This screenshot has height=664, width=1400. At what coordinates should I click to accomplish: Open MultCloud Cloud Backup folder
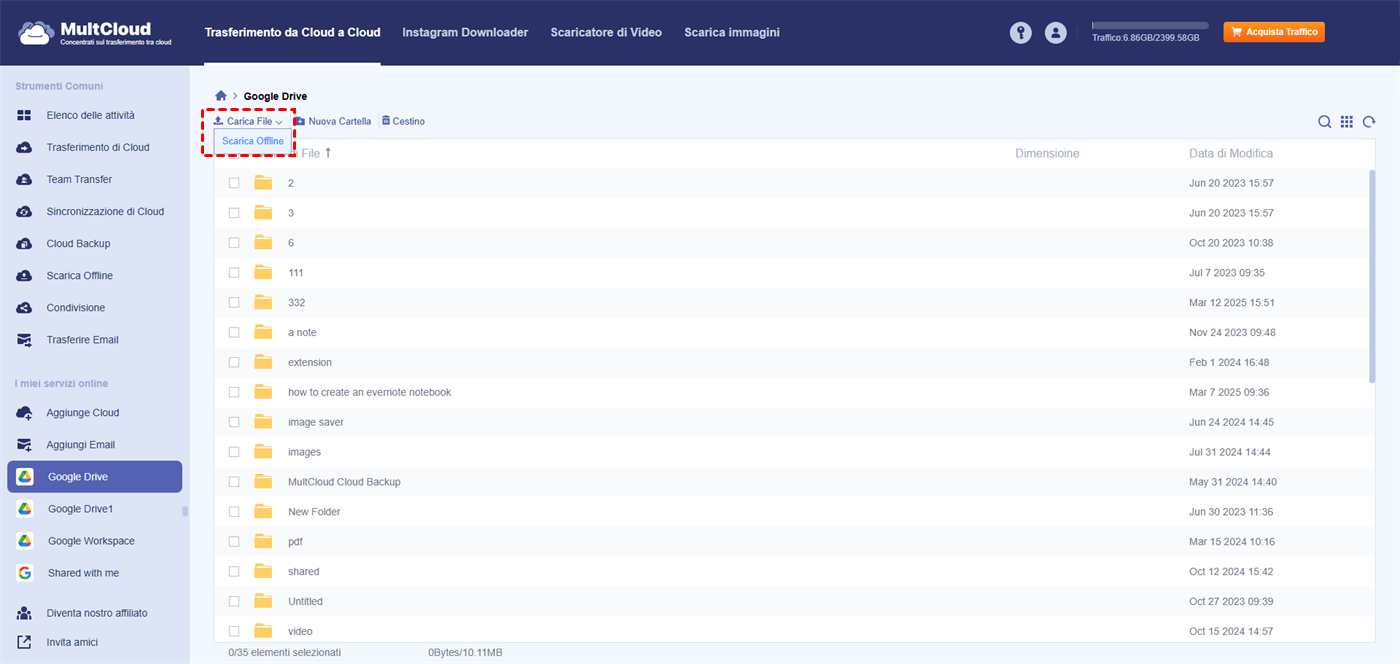(344, 482)
